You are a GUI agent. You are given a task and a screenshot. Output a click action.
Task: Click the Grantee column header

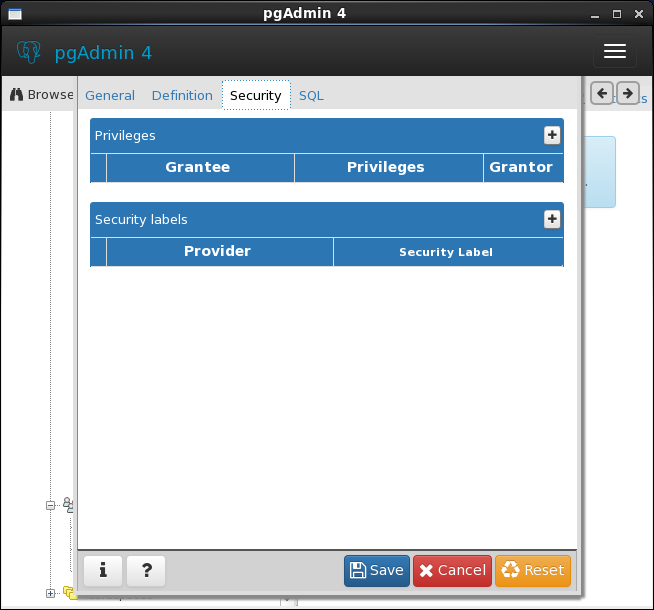click(198, 167)
